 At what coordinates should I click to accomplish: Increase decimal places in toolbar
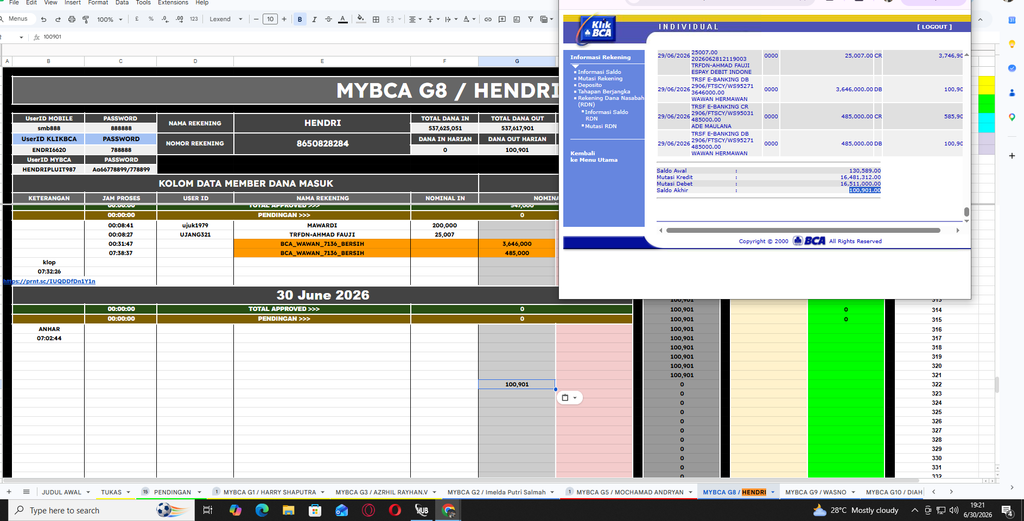(179, 20)
